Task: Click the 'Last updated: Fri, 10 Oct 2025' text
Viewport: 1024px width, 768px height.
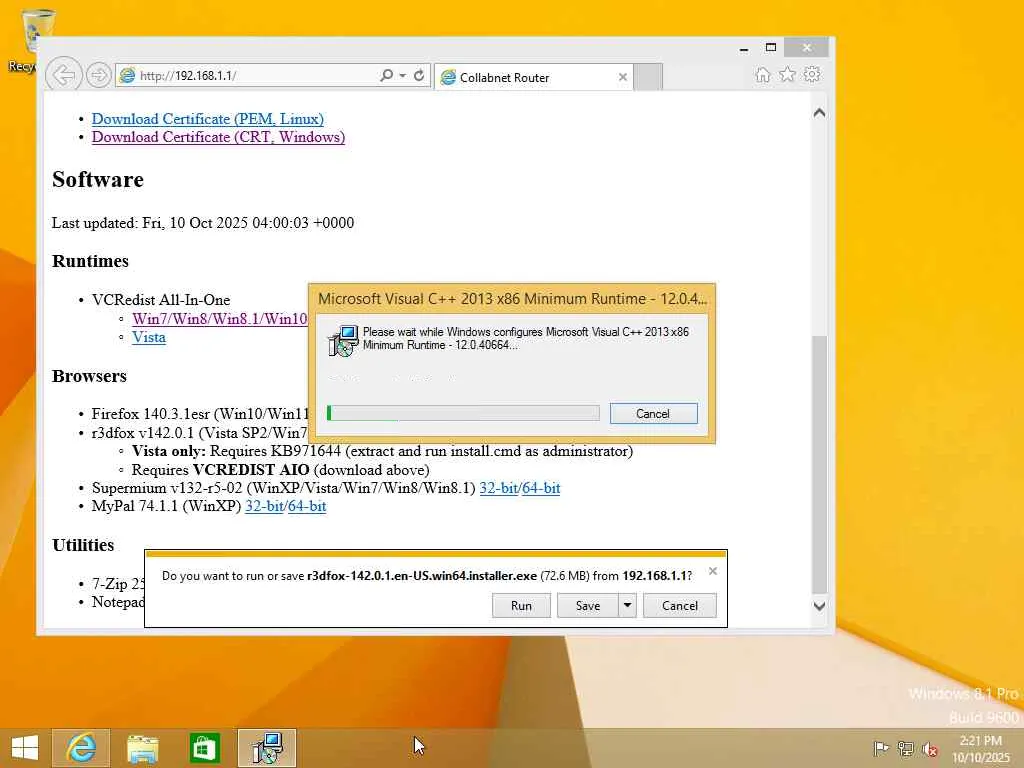Action: (203, 223)
